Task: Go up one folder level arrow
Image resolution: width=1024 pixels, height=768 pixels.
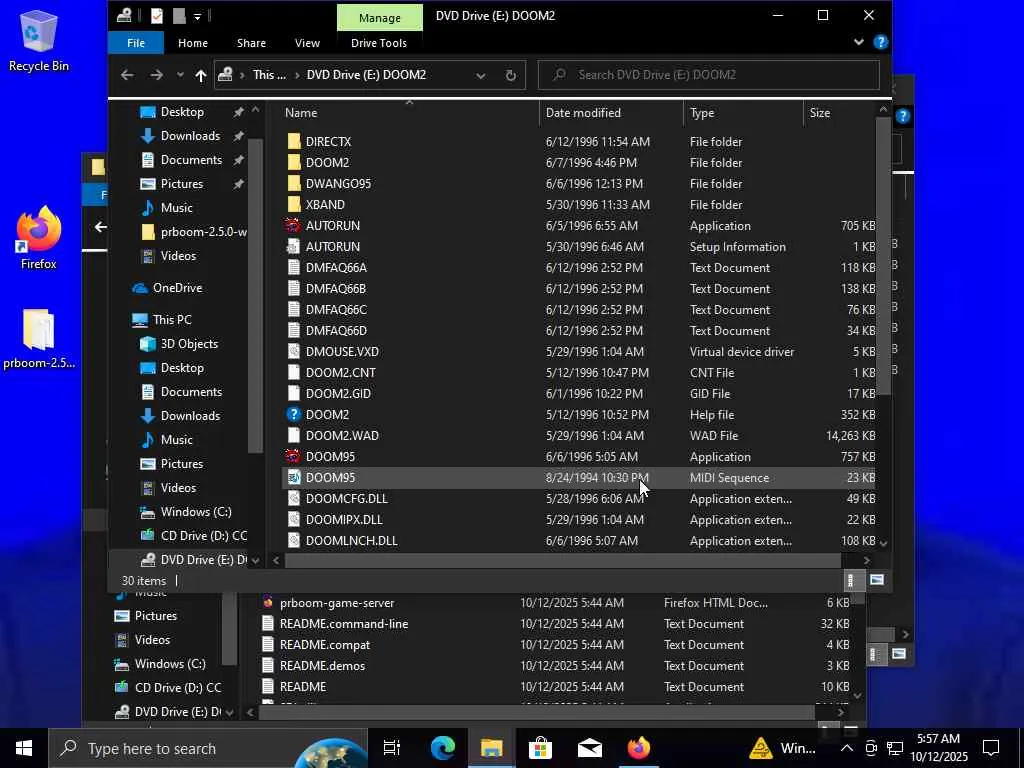Action: pyautogui.click(x=200, y=75)
